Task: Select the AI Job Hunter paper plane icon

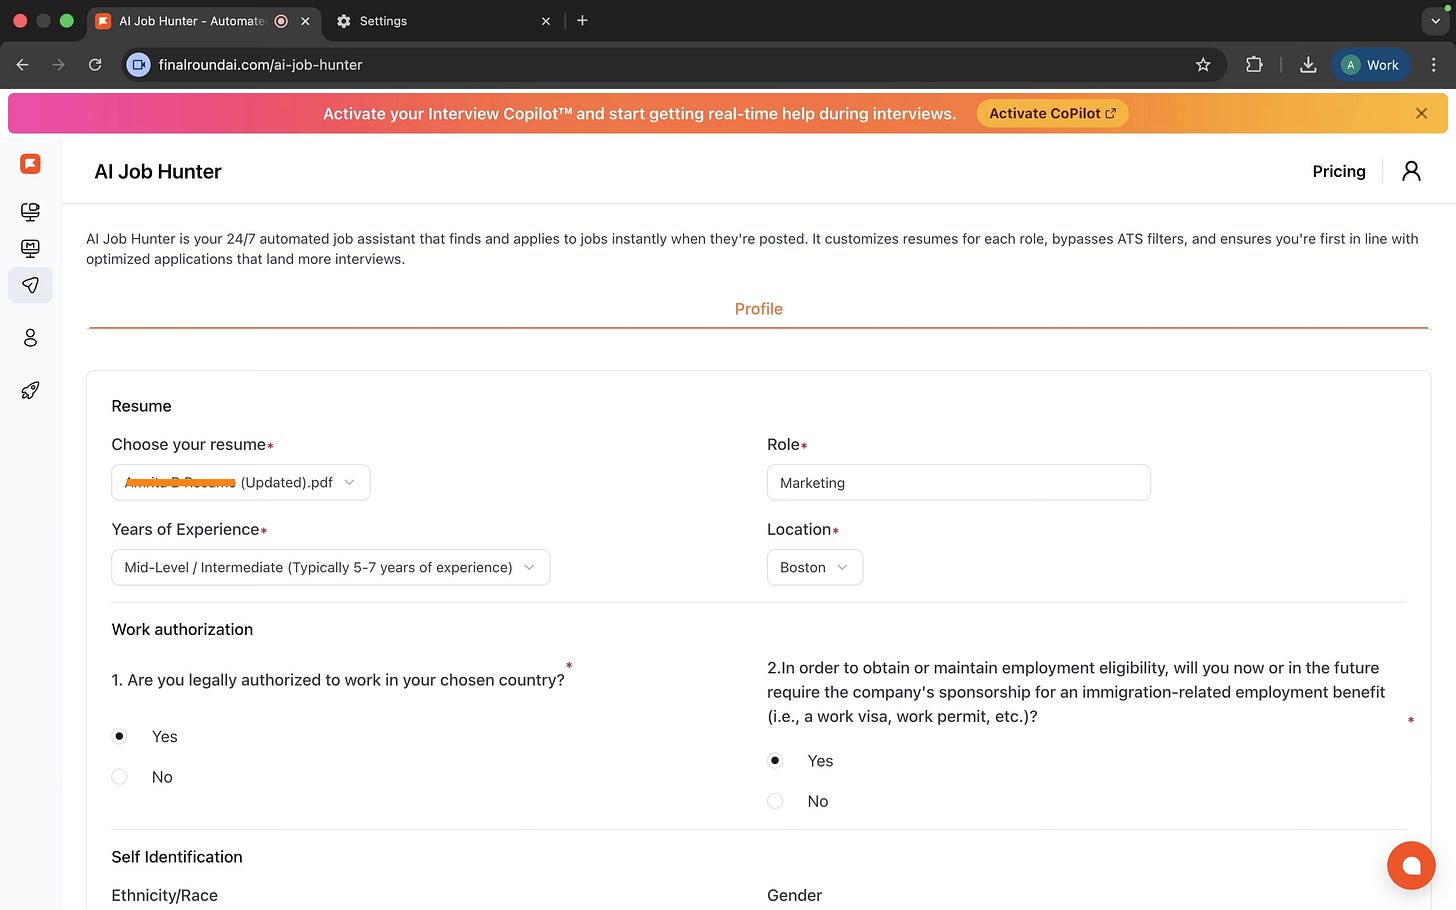Action: (30, 286)
